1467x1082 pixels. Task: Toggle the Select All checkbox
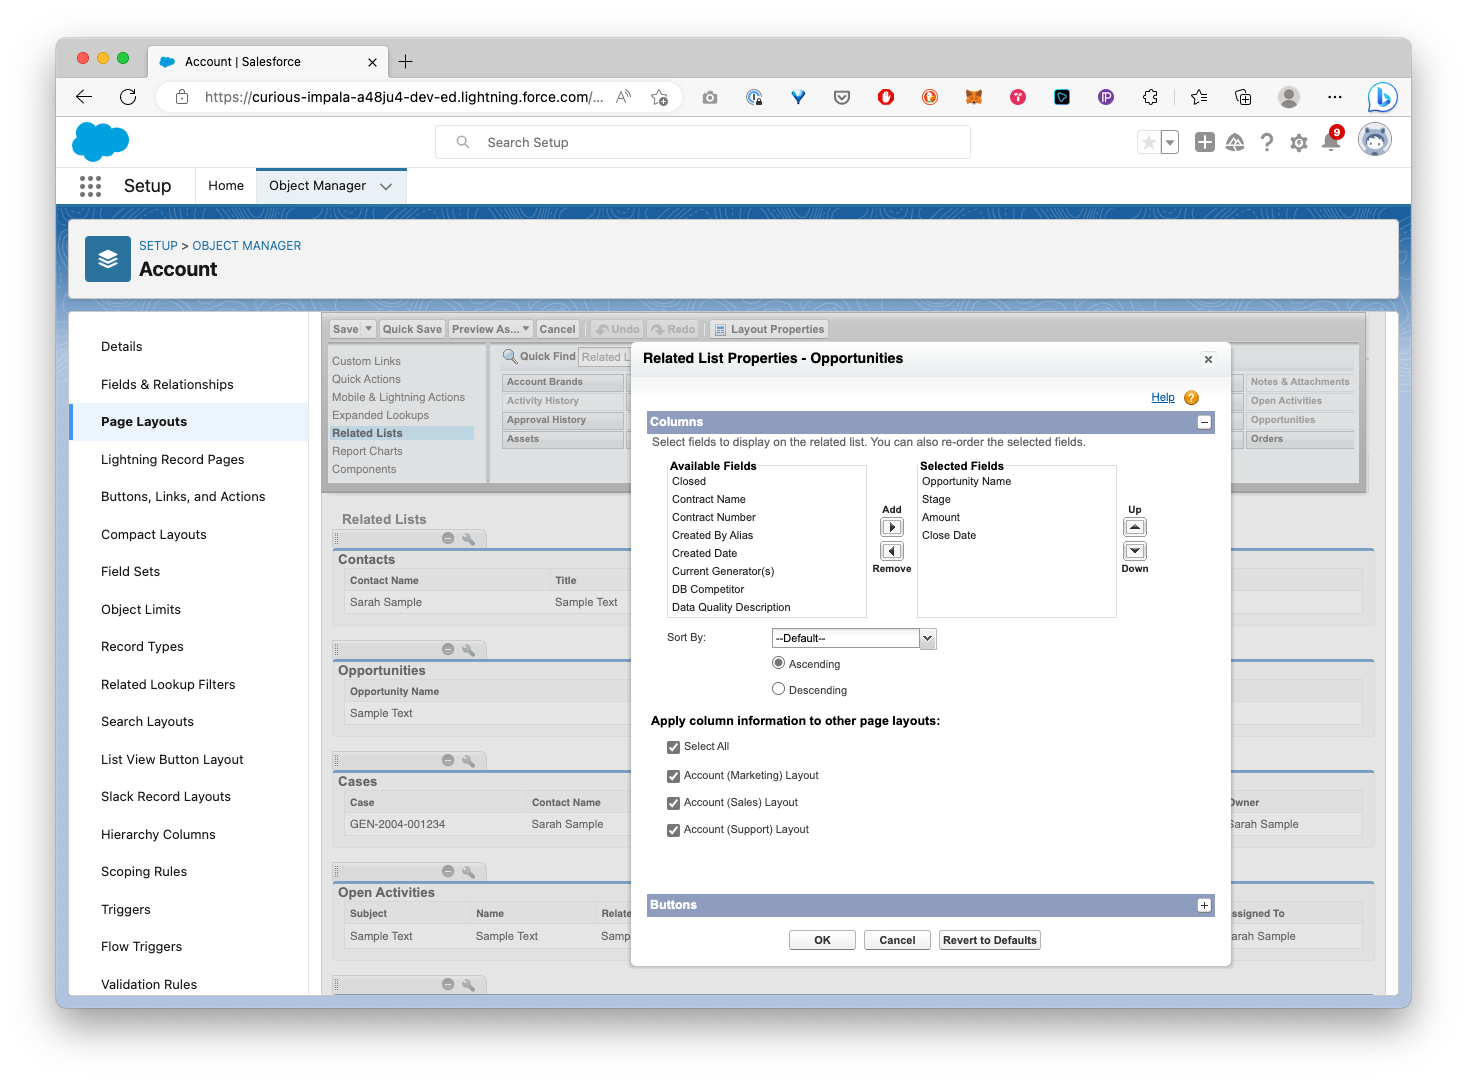[673, 747]
